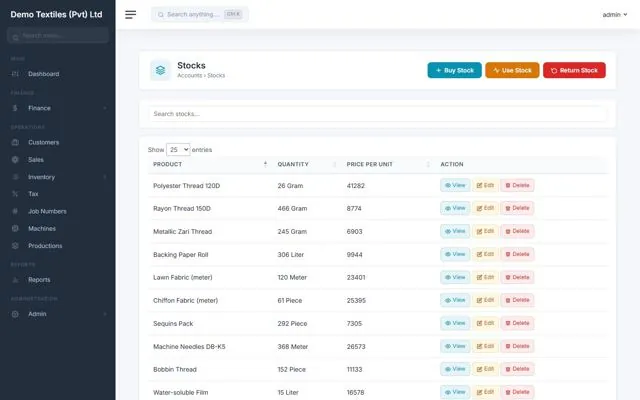Select quantity cell 466 Gram
This screenshot has width=640, height=400.
coord(292,209)
